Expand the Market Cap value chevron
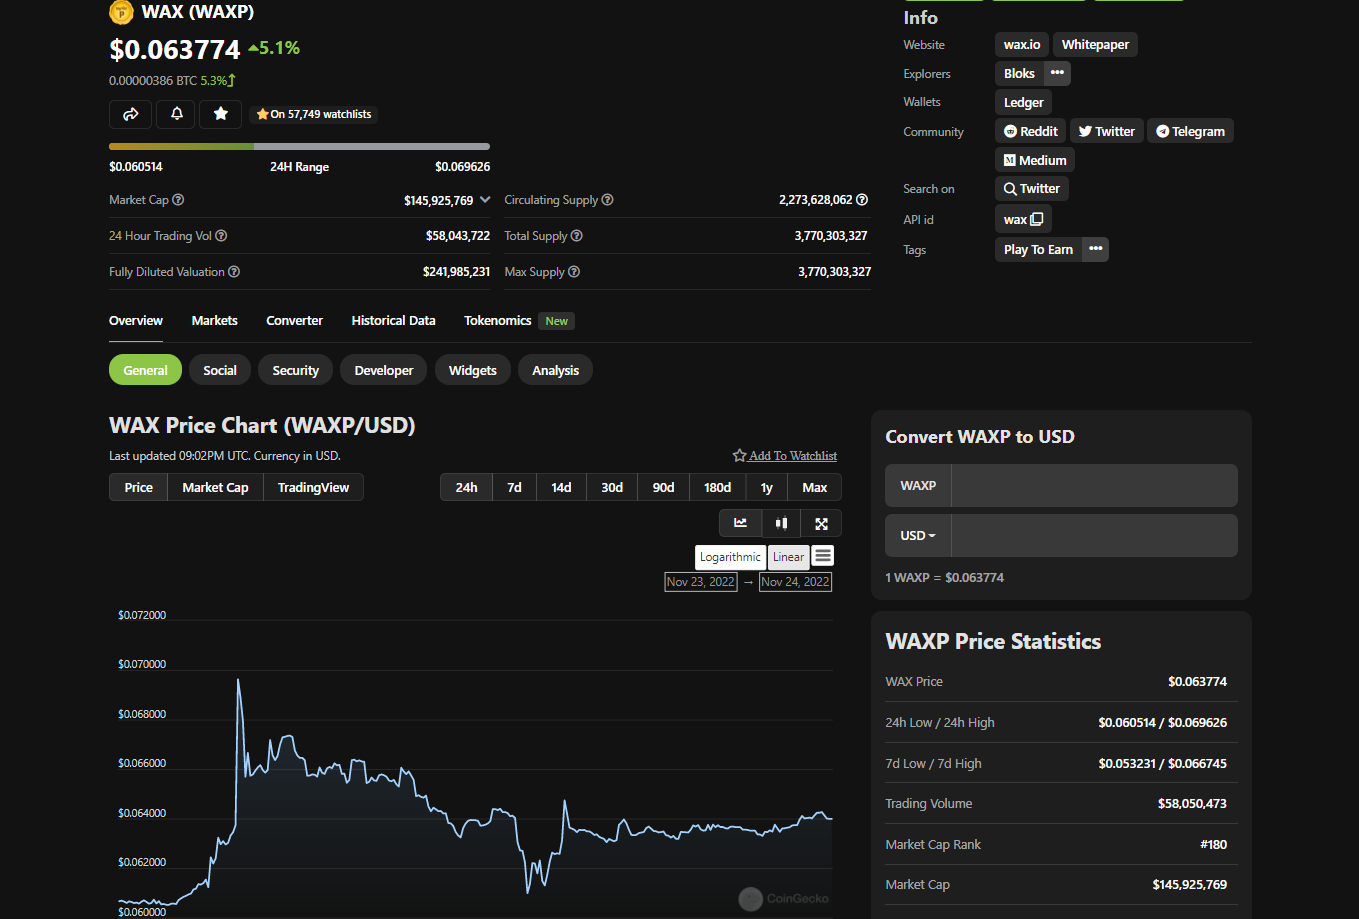Image resolution: width=1359 pixels, height=919 pixels. tap(485, 200)
